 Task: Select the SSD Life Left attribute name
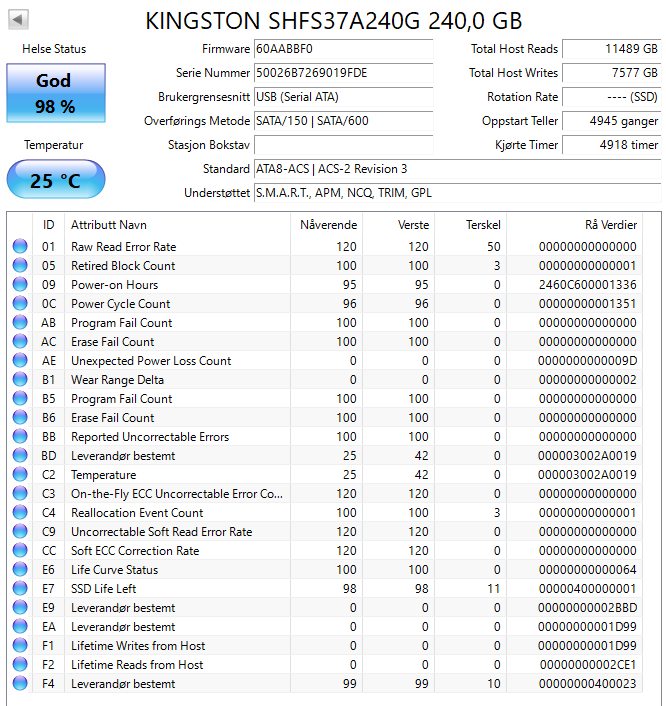[104, 589]
